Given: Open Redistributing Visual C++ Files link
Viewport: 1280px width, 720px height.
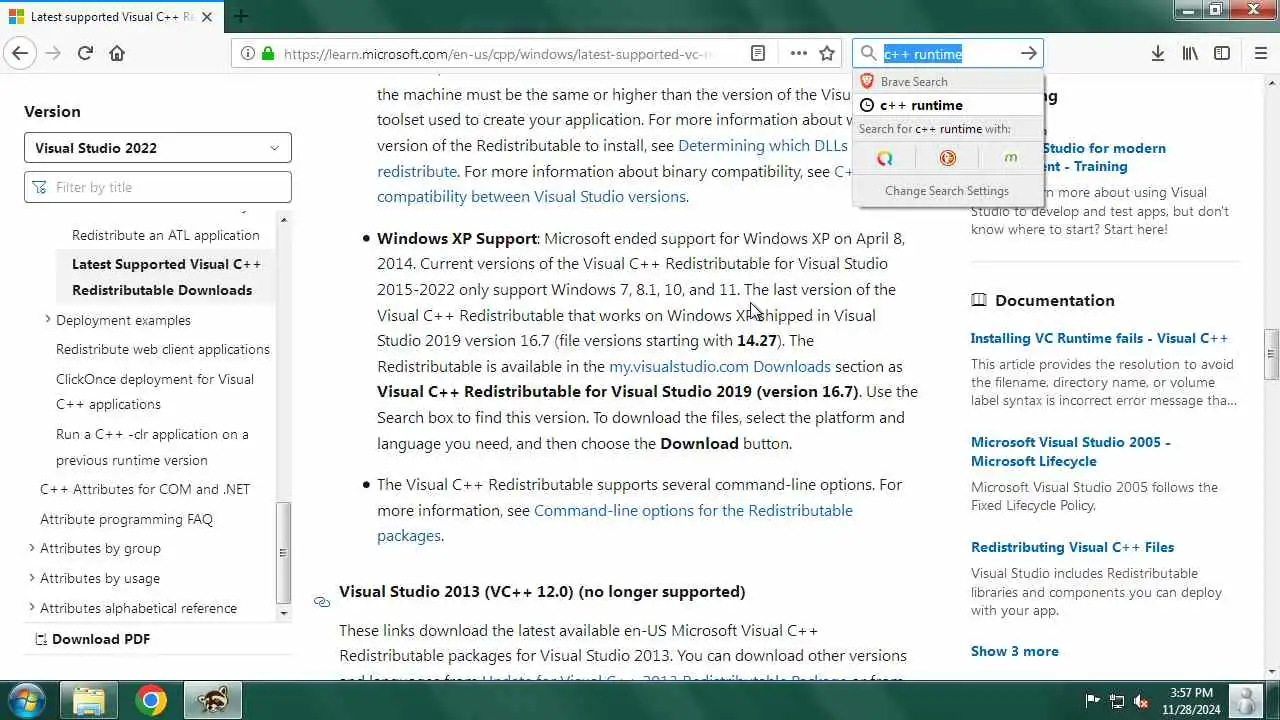Looking at the screenshot, I should pos(1072,547).
